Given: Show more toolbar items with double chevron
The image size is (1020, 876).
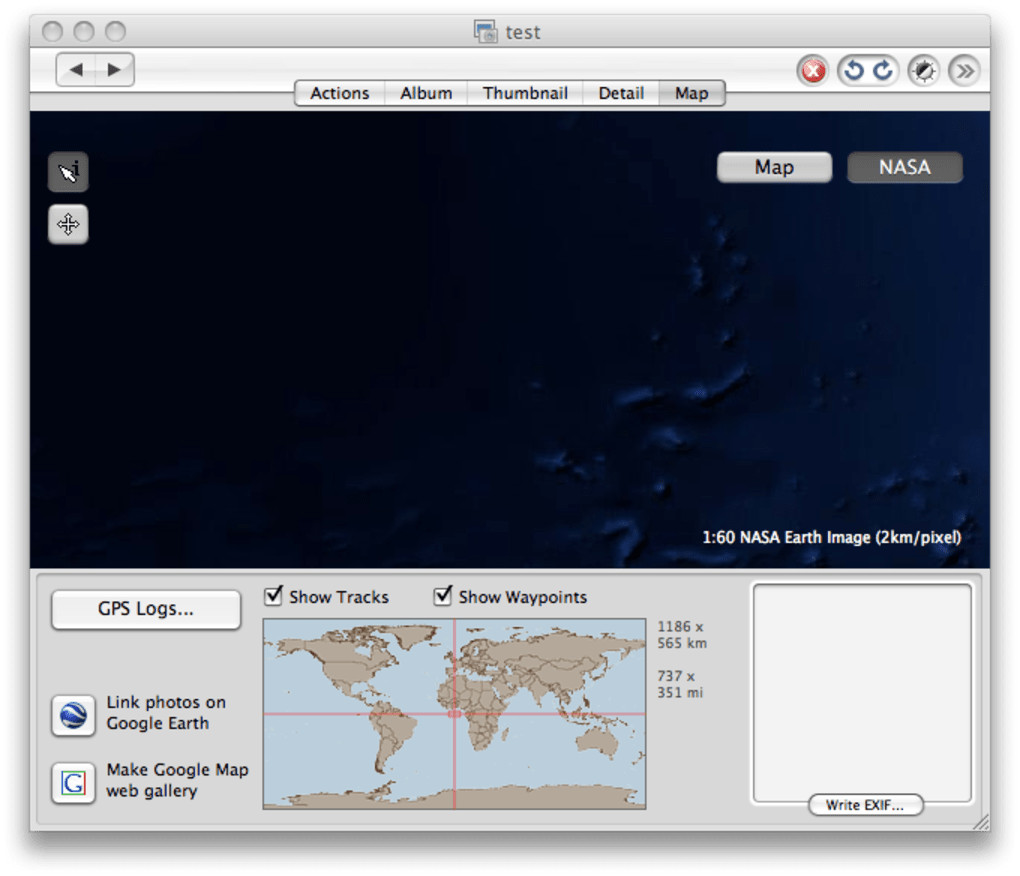Looking at the screenshot, I should click(964, 70).
